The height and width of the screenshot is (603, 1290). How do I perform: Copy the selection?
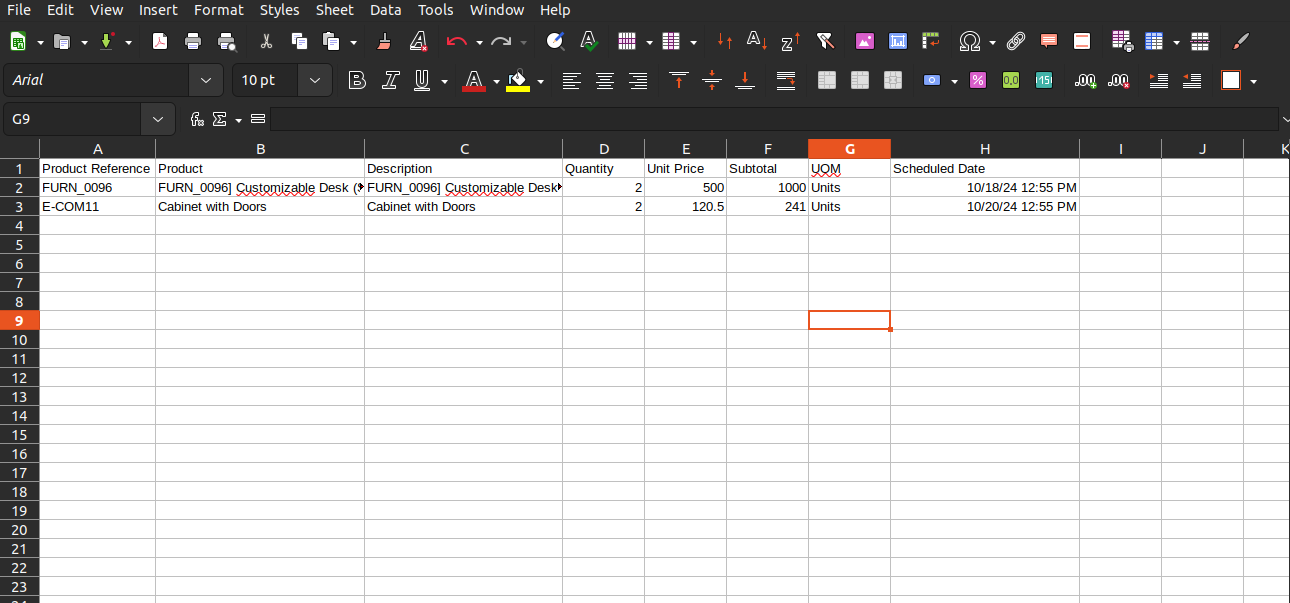[x=299, y=42]
